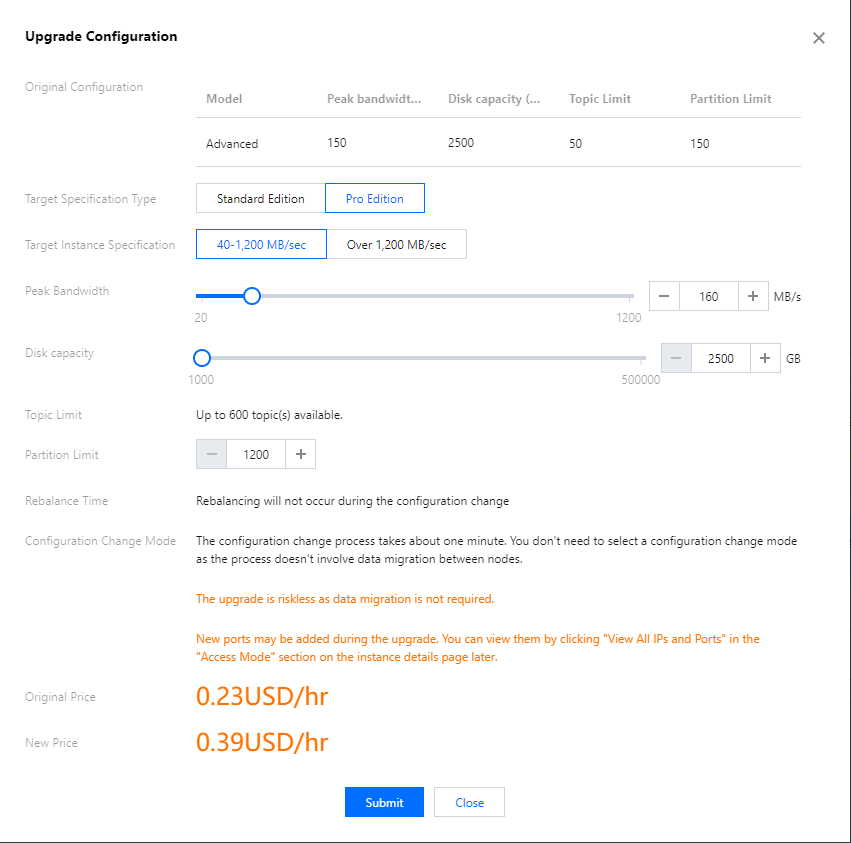Close the Upgrade Configuration dialog via X icon
Image resolution: width=851 pixels, height=843 pixels.
[819, 38]
